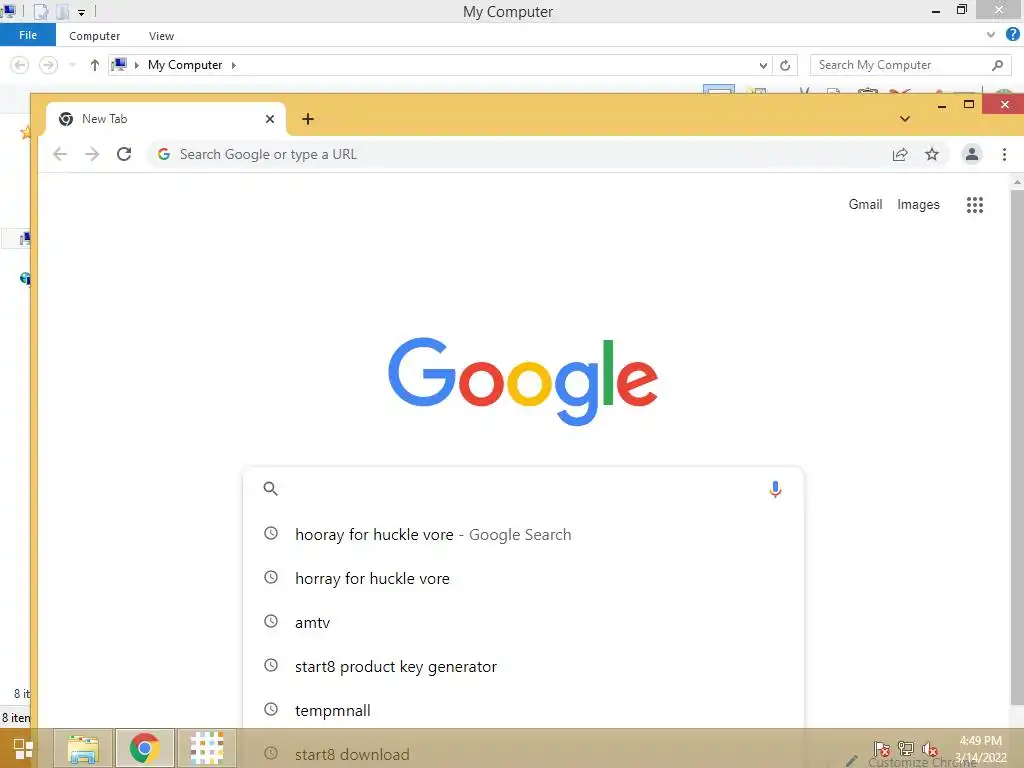
Task: Bookmark this tab with the star icon
Action: point(932,154)
